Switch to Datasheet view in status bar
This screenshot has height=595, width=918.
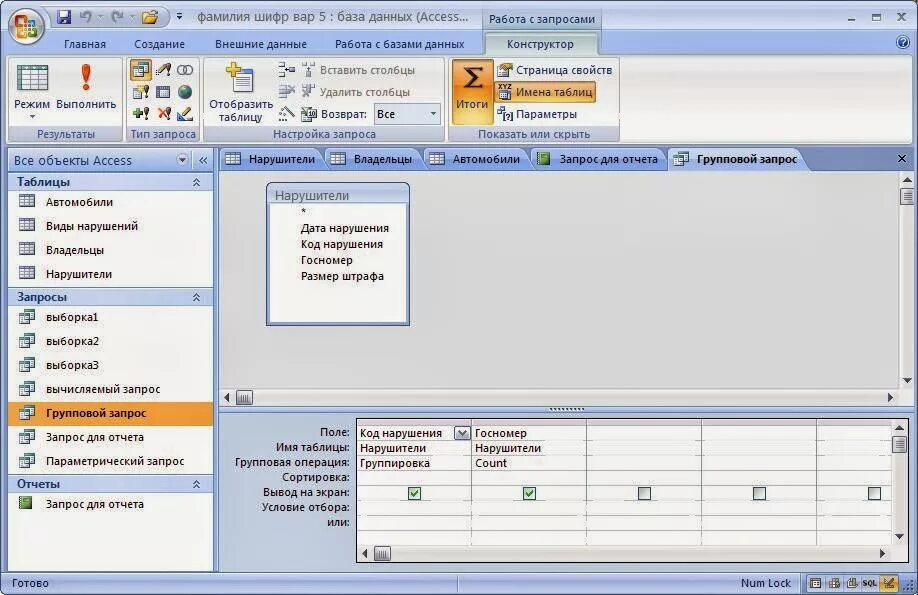pos(815,583)
